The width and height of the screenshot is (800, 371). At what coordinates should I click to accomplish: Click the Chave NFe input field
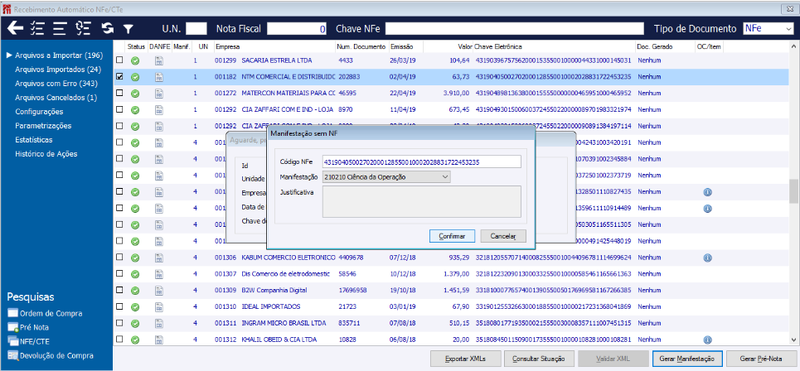(x=514, y=29)
